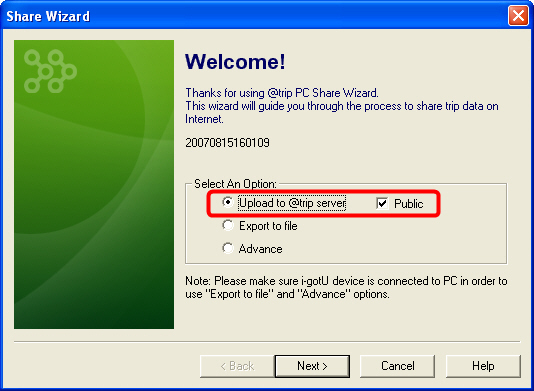Click the Cancel button

tap(397, 366)
